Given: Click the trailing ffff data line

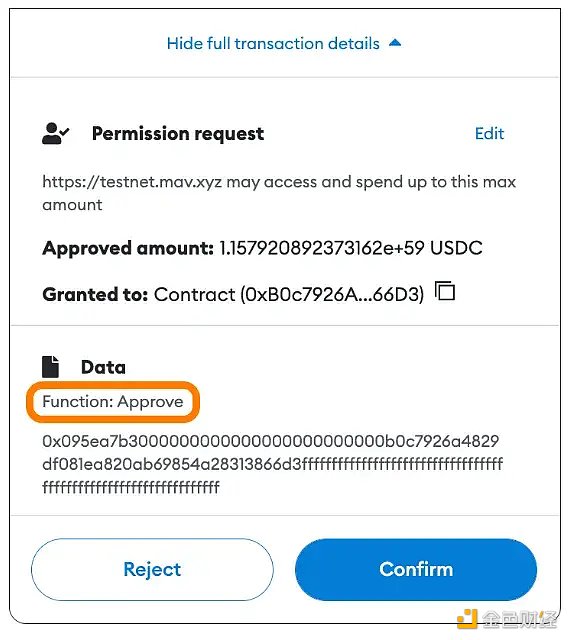Looking at the screenshot, I should 131,487.
